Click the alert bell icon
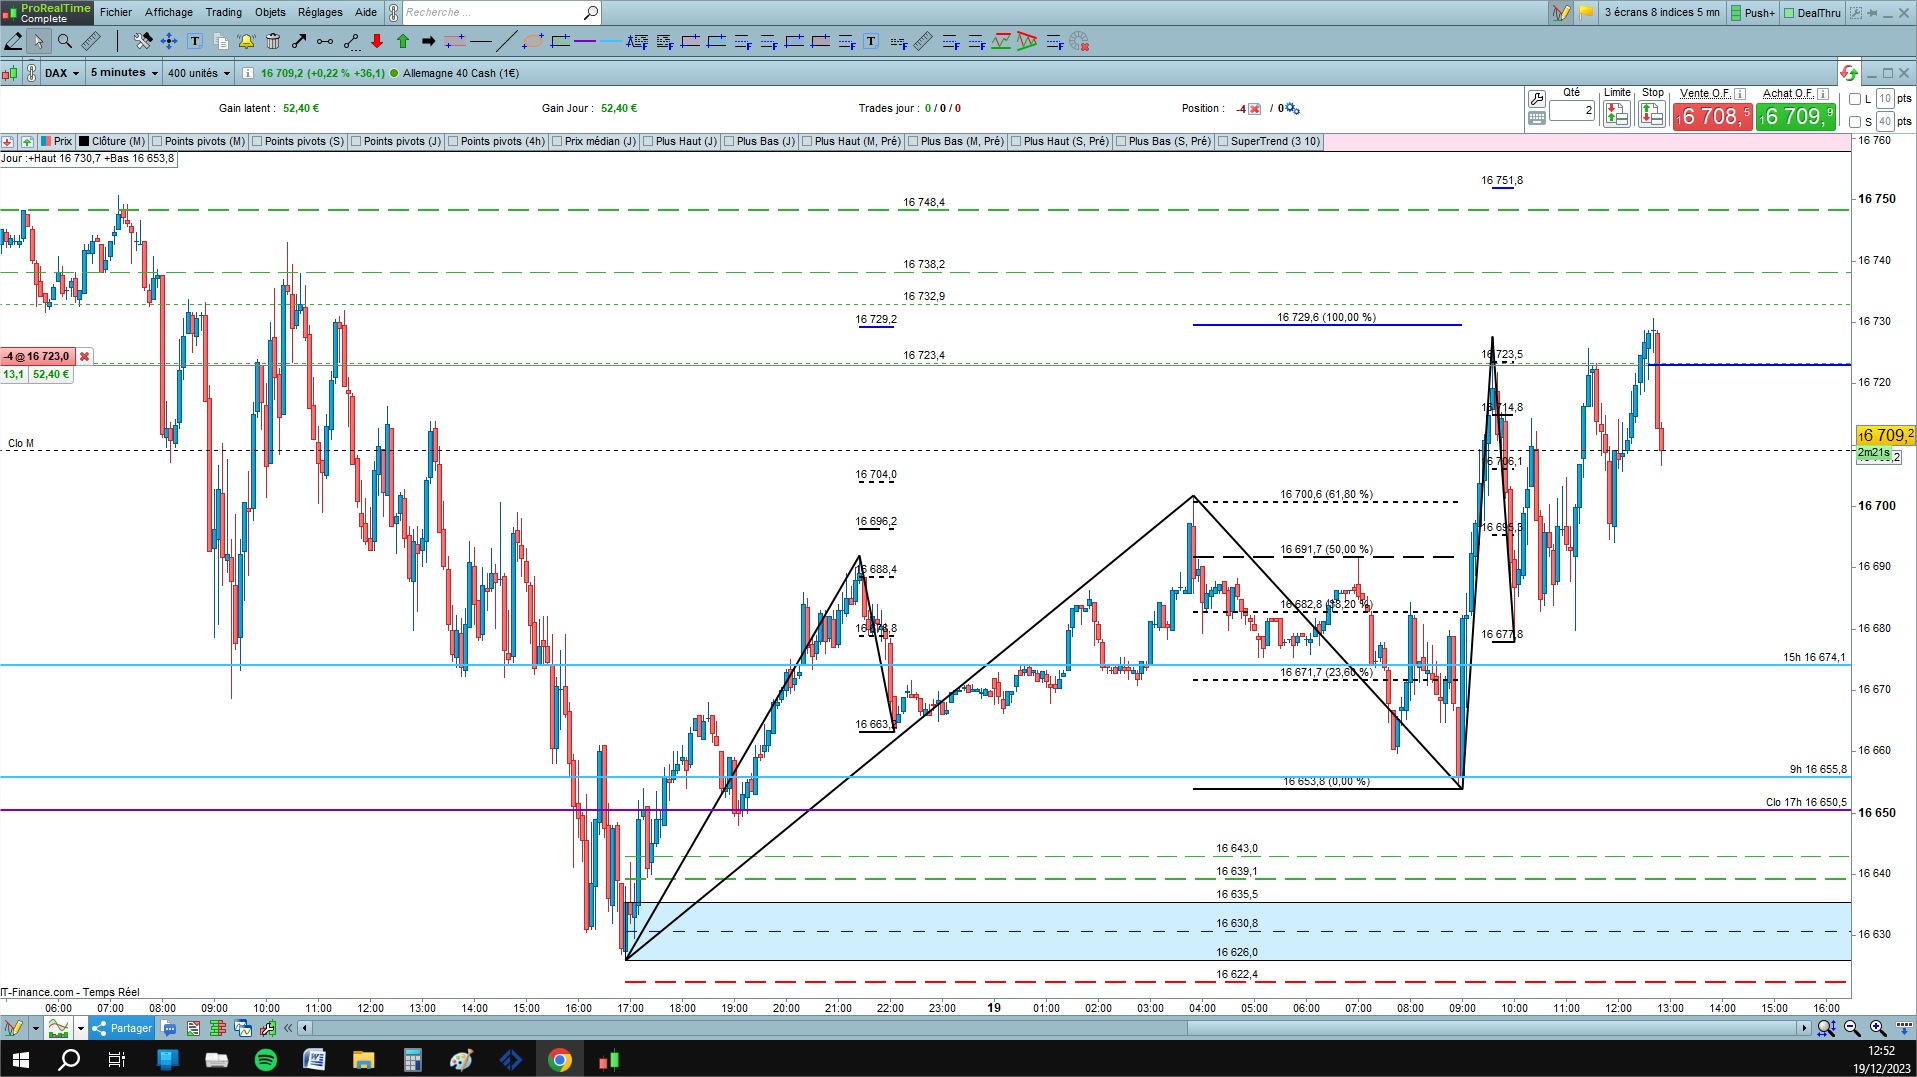The height and width of the screenshot is (1077, 1917). pos(246,41)
